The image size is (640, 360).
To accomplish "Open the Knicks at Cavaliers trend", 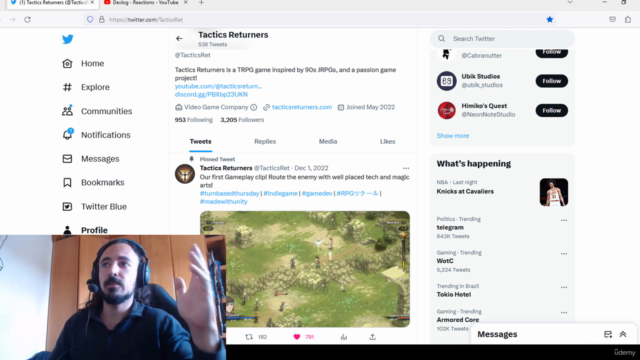I will point(465,191).
